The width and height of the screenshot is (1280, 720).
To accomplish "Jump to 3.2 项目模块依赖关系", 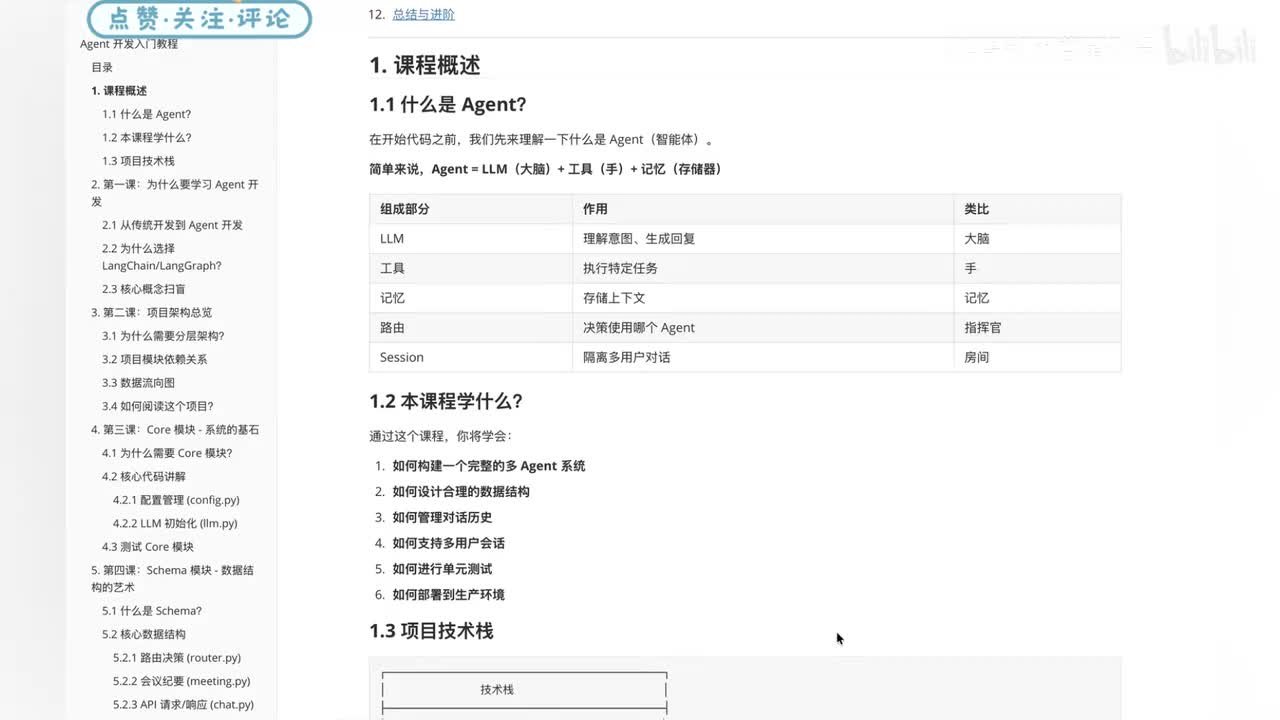I will point(155,359).
